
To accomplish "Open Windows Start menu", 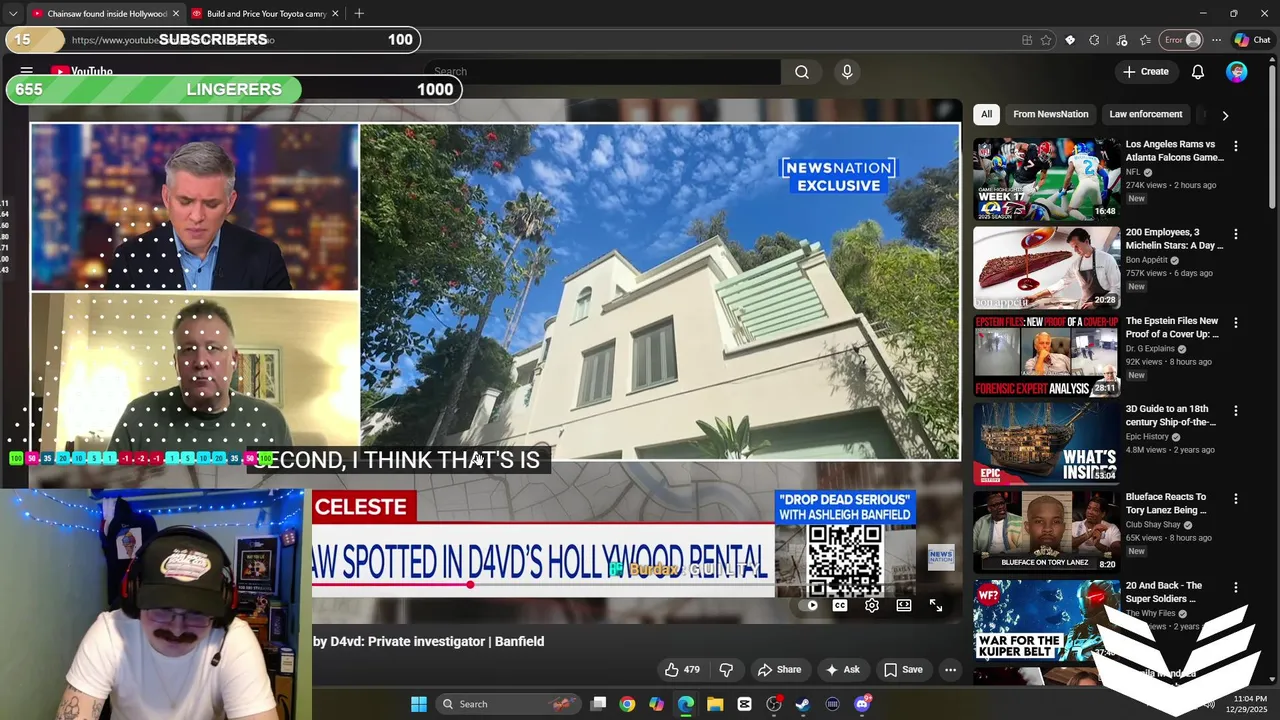I will click(418, 704).
